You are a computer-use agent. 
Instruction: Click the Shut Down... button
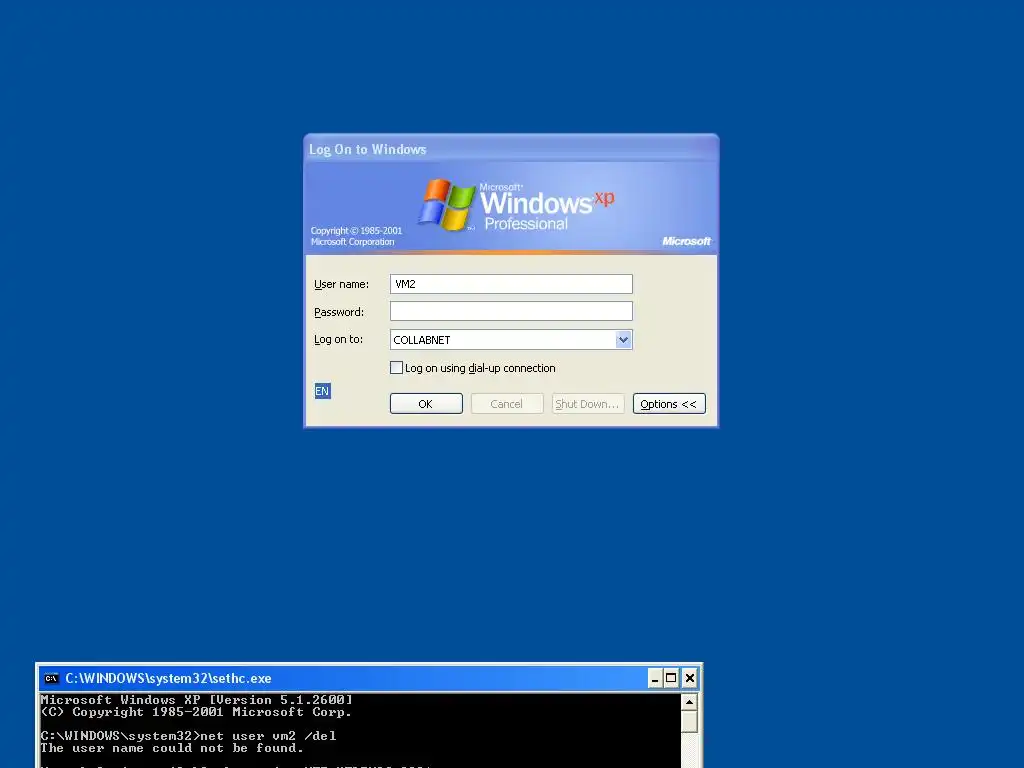pos(588,404)
